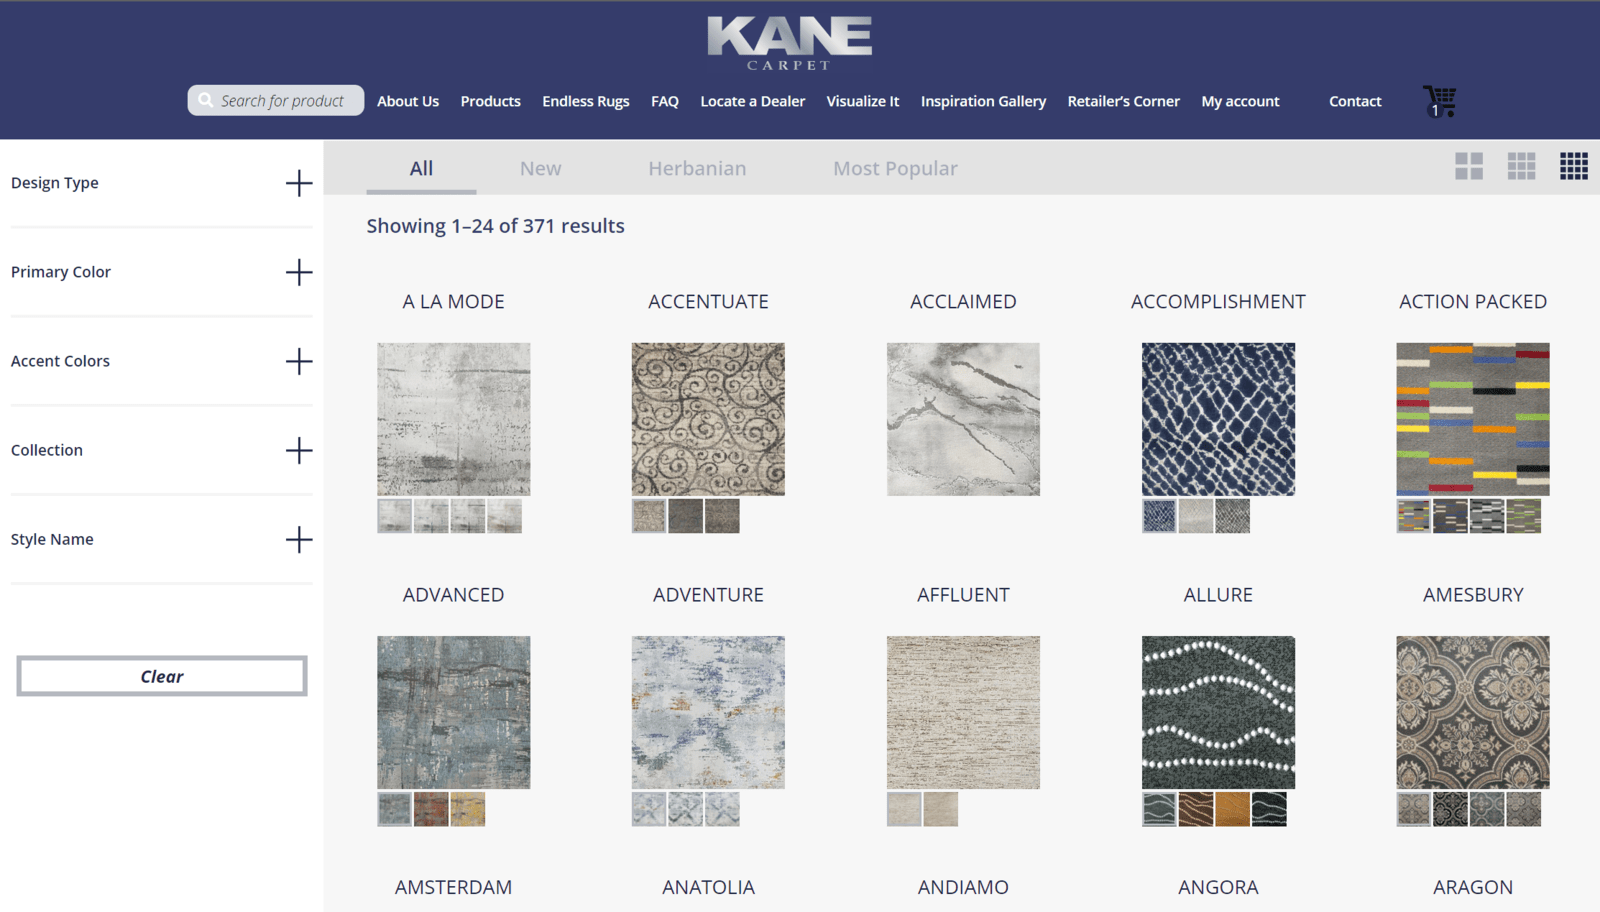
Task: Click the Kane Carpet logo
Action: pyautogui.click(x=789, y=43)
